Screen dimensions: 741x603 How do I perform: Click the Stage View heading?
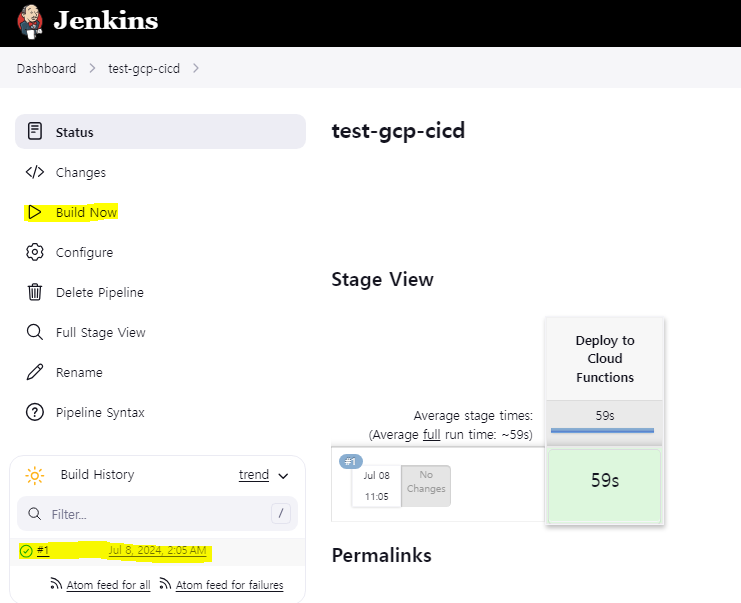pyautogui.click(x=382, y=279)
